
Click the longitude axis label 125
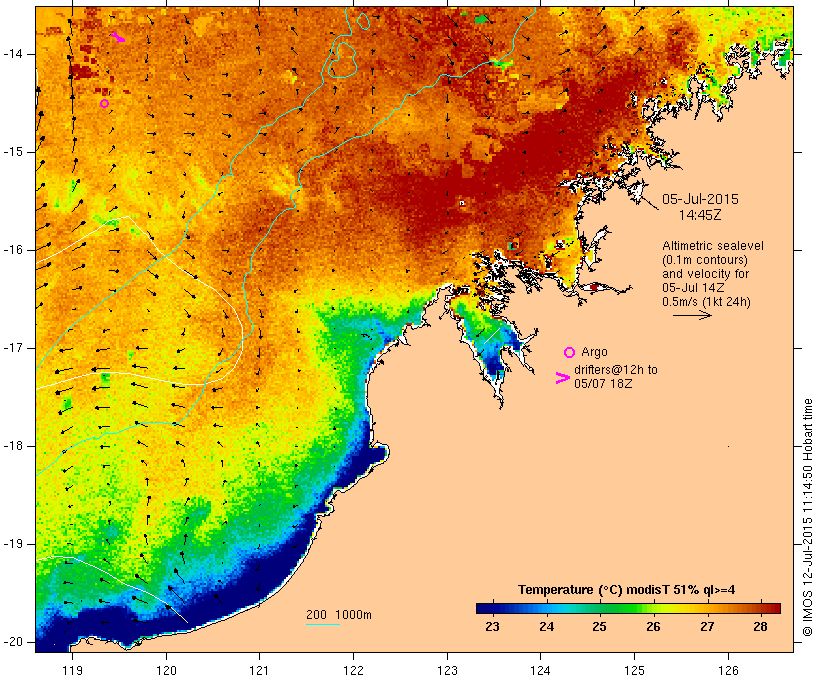pyautogui.click(x=634, y=671)
